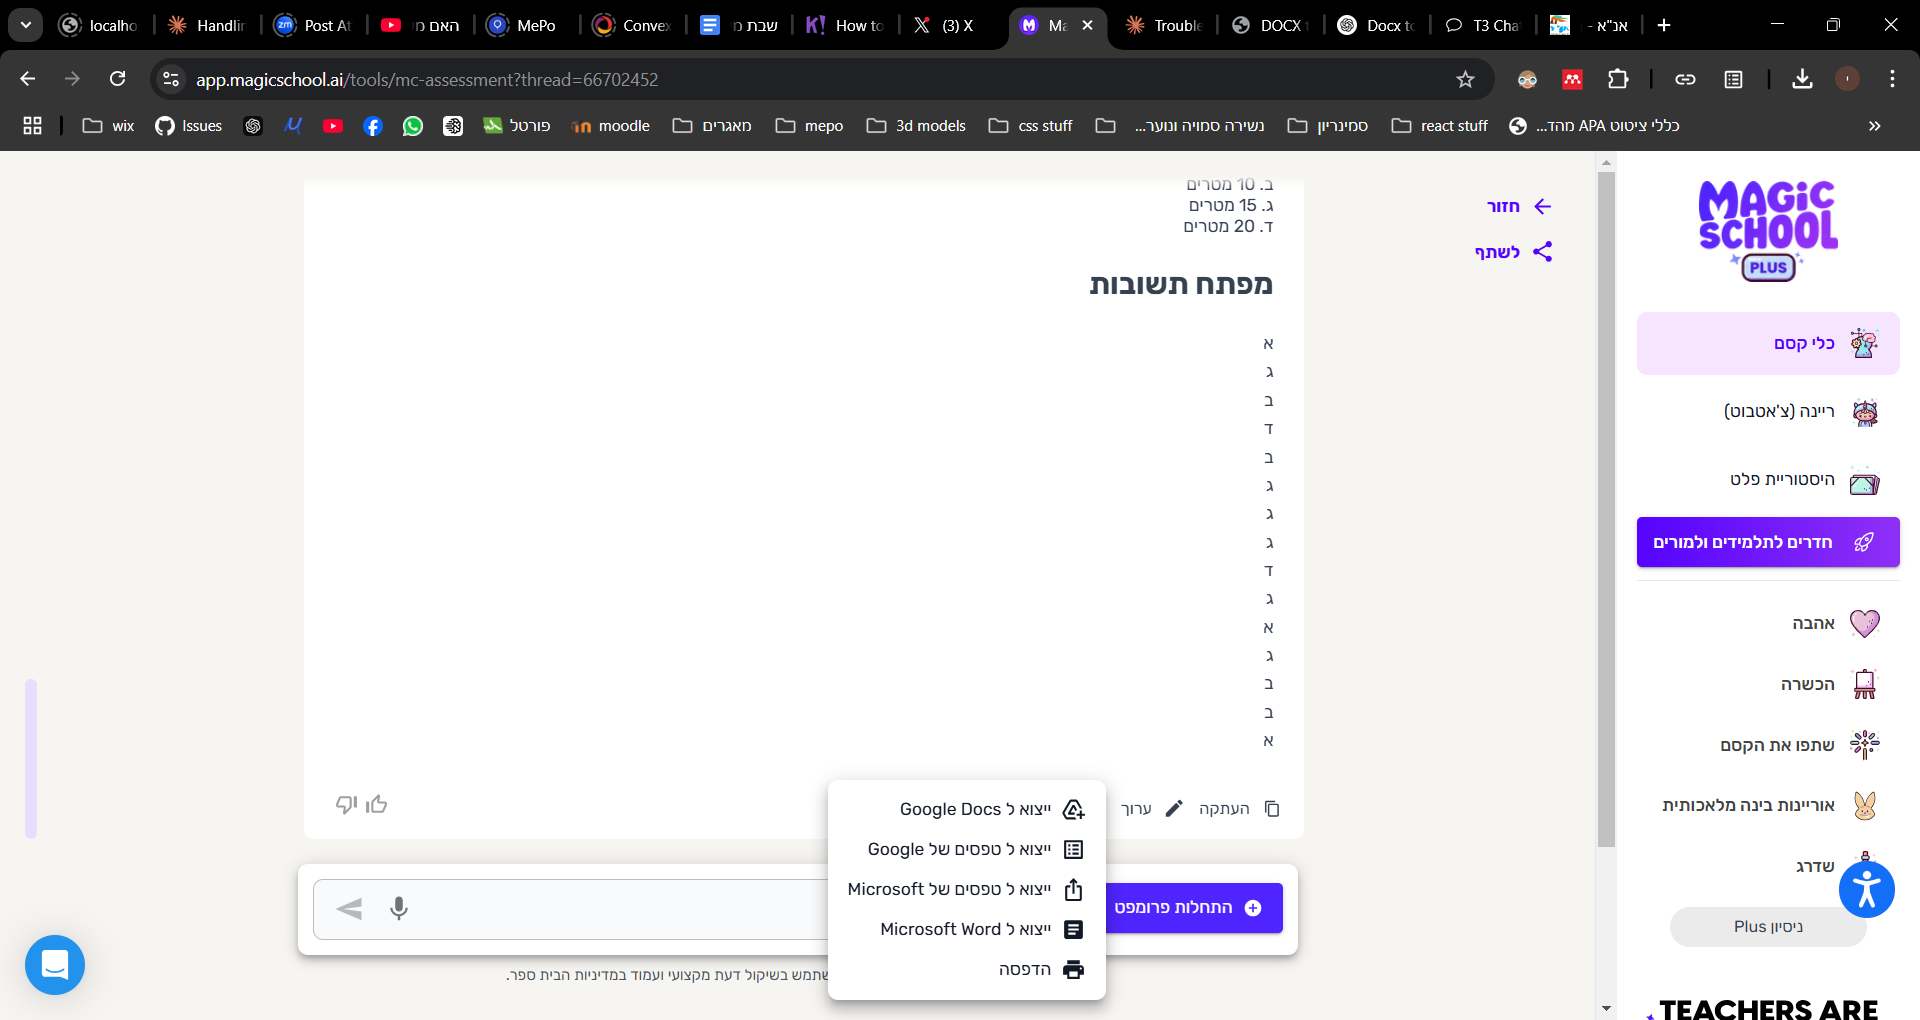Open the accessibility widget button
The image size is (1920, 1020).
click(x=1867, y=889)
